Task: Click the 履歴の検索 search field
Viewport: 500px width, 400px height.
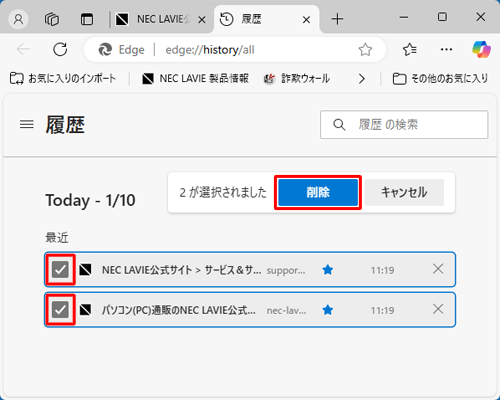Action: [x=404, y=125]
